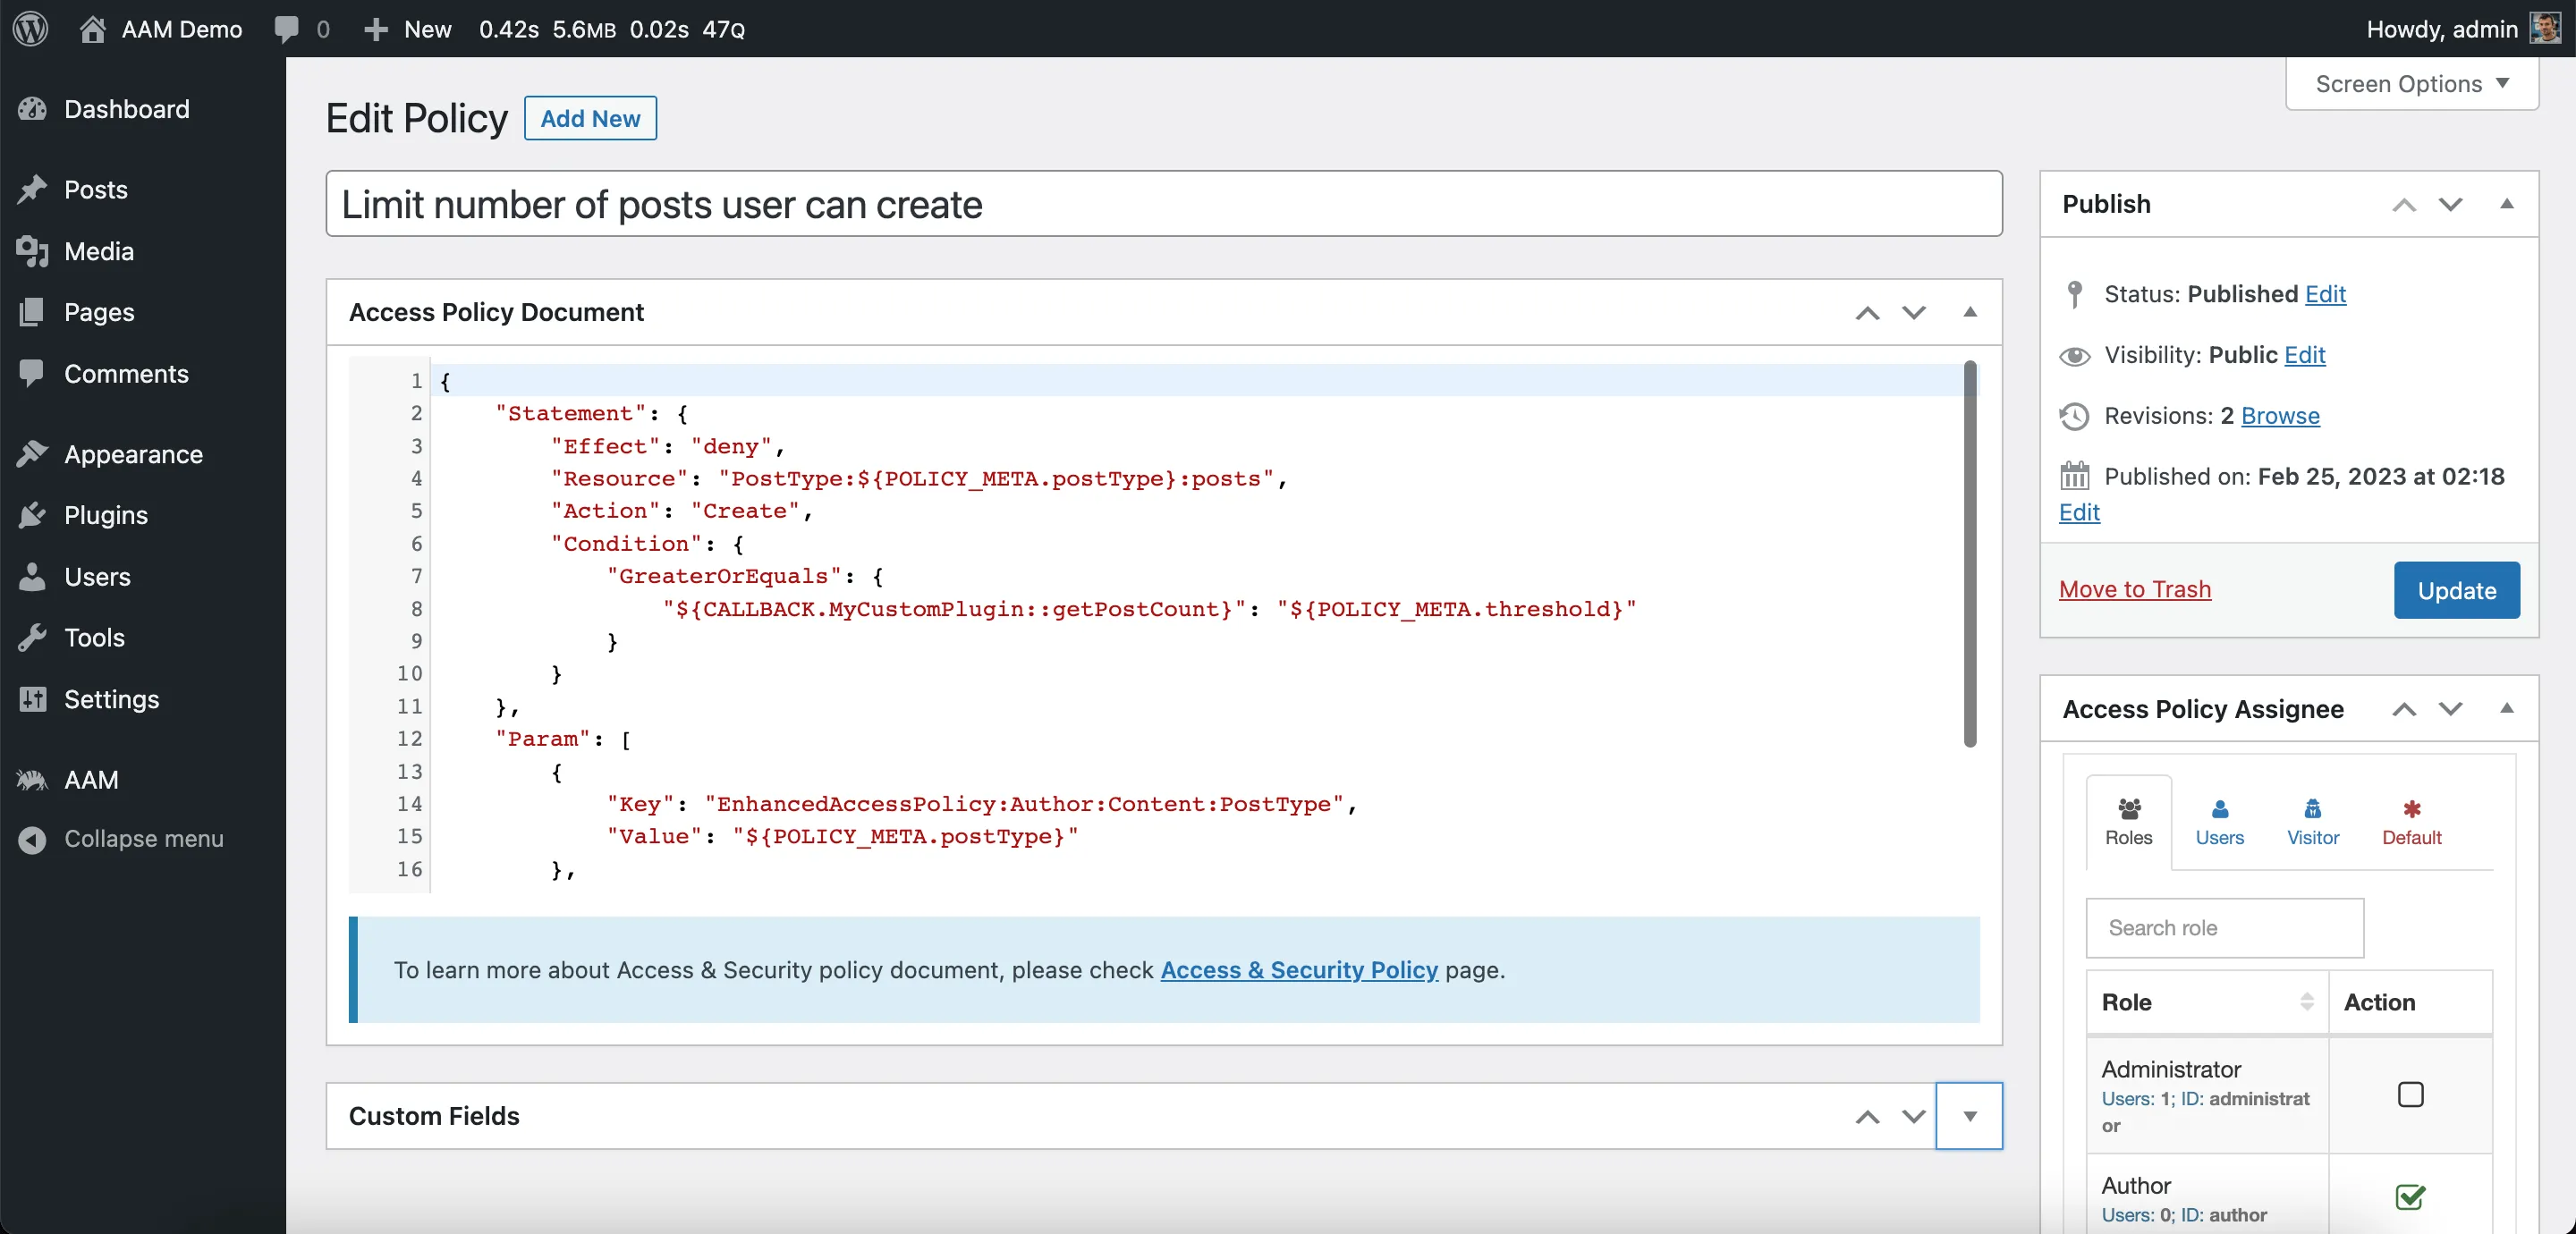Collapse the Publish panel triangle
The width and height of the screenshot is (2576, 1234).
2506,204
